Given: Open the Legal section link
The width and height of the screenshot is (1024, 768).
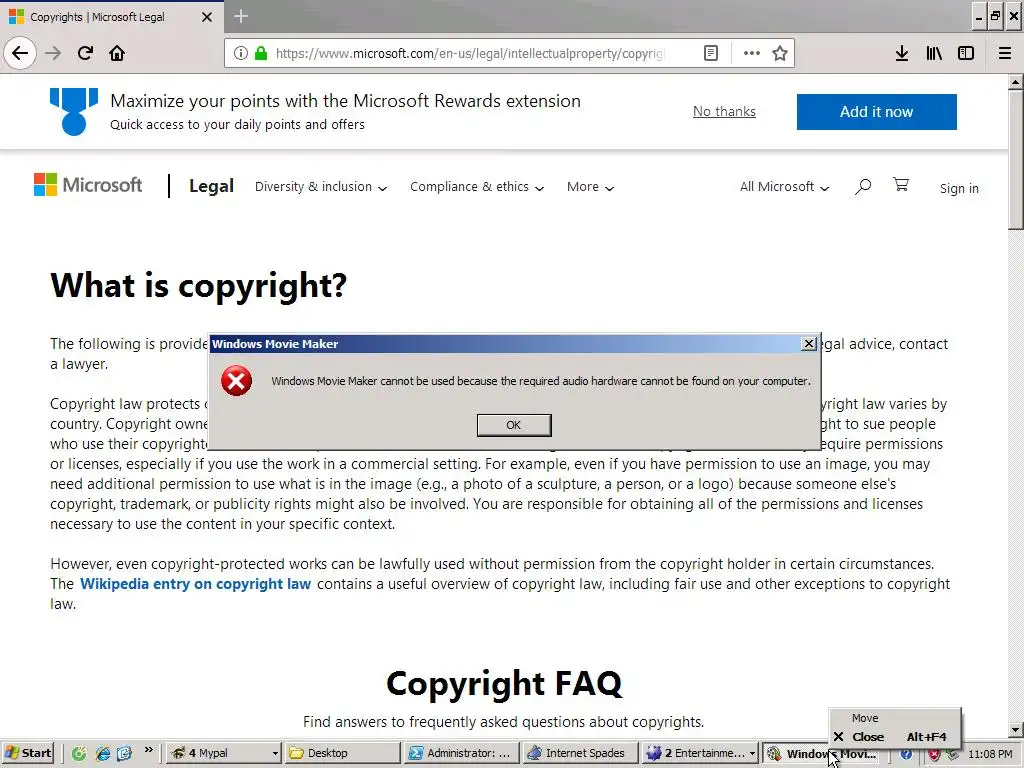Looking at the screenshot, I should [x=212, y=186].
